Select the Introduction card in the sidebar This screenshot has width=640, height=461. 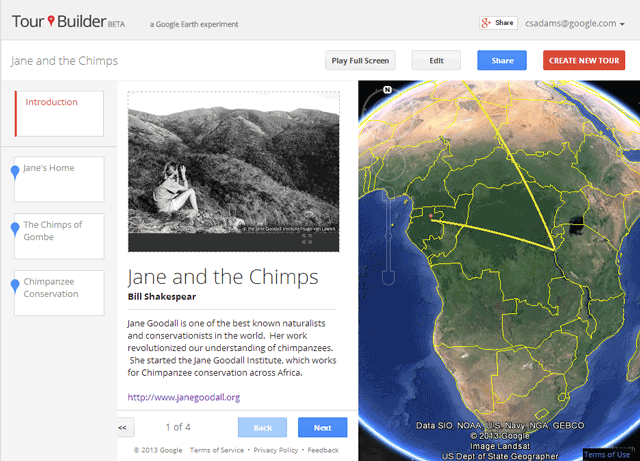click(59, 114)
